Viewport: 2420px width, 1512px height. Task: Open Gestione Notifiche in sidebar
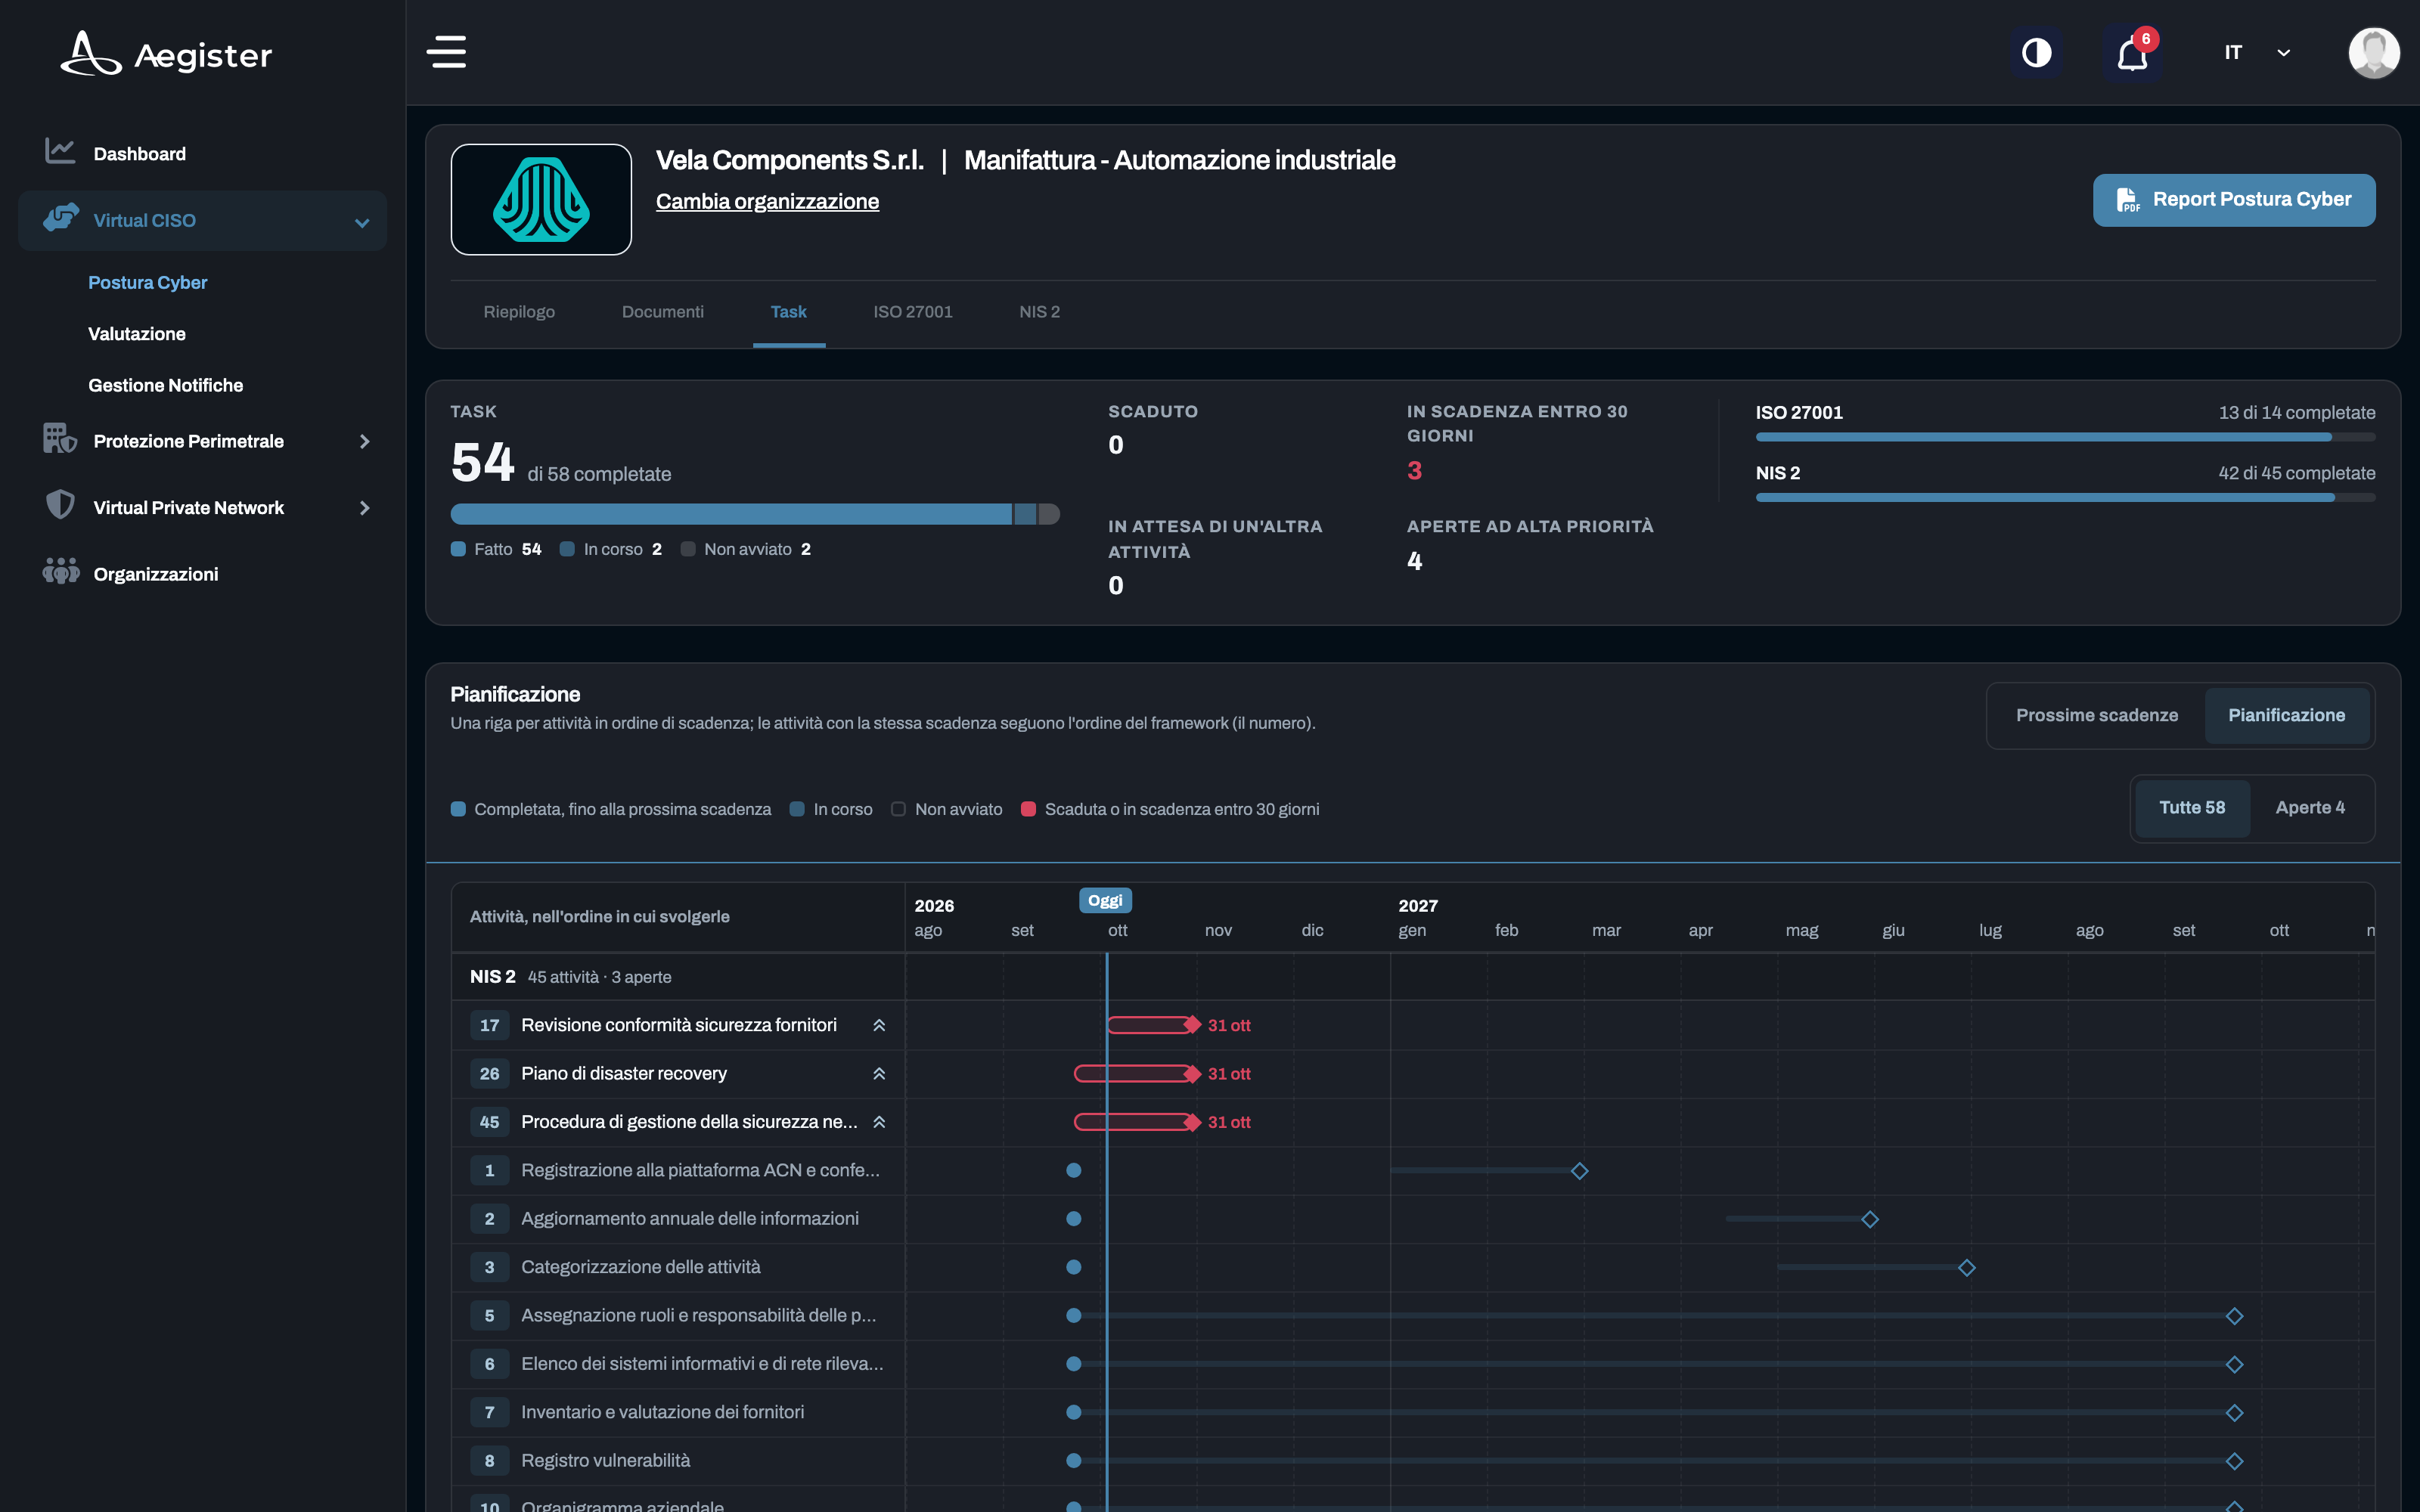[x=165, y=385]
